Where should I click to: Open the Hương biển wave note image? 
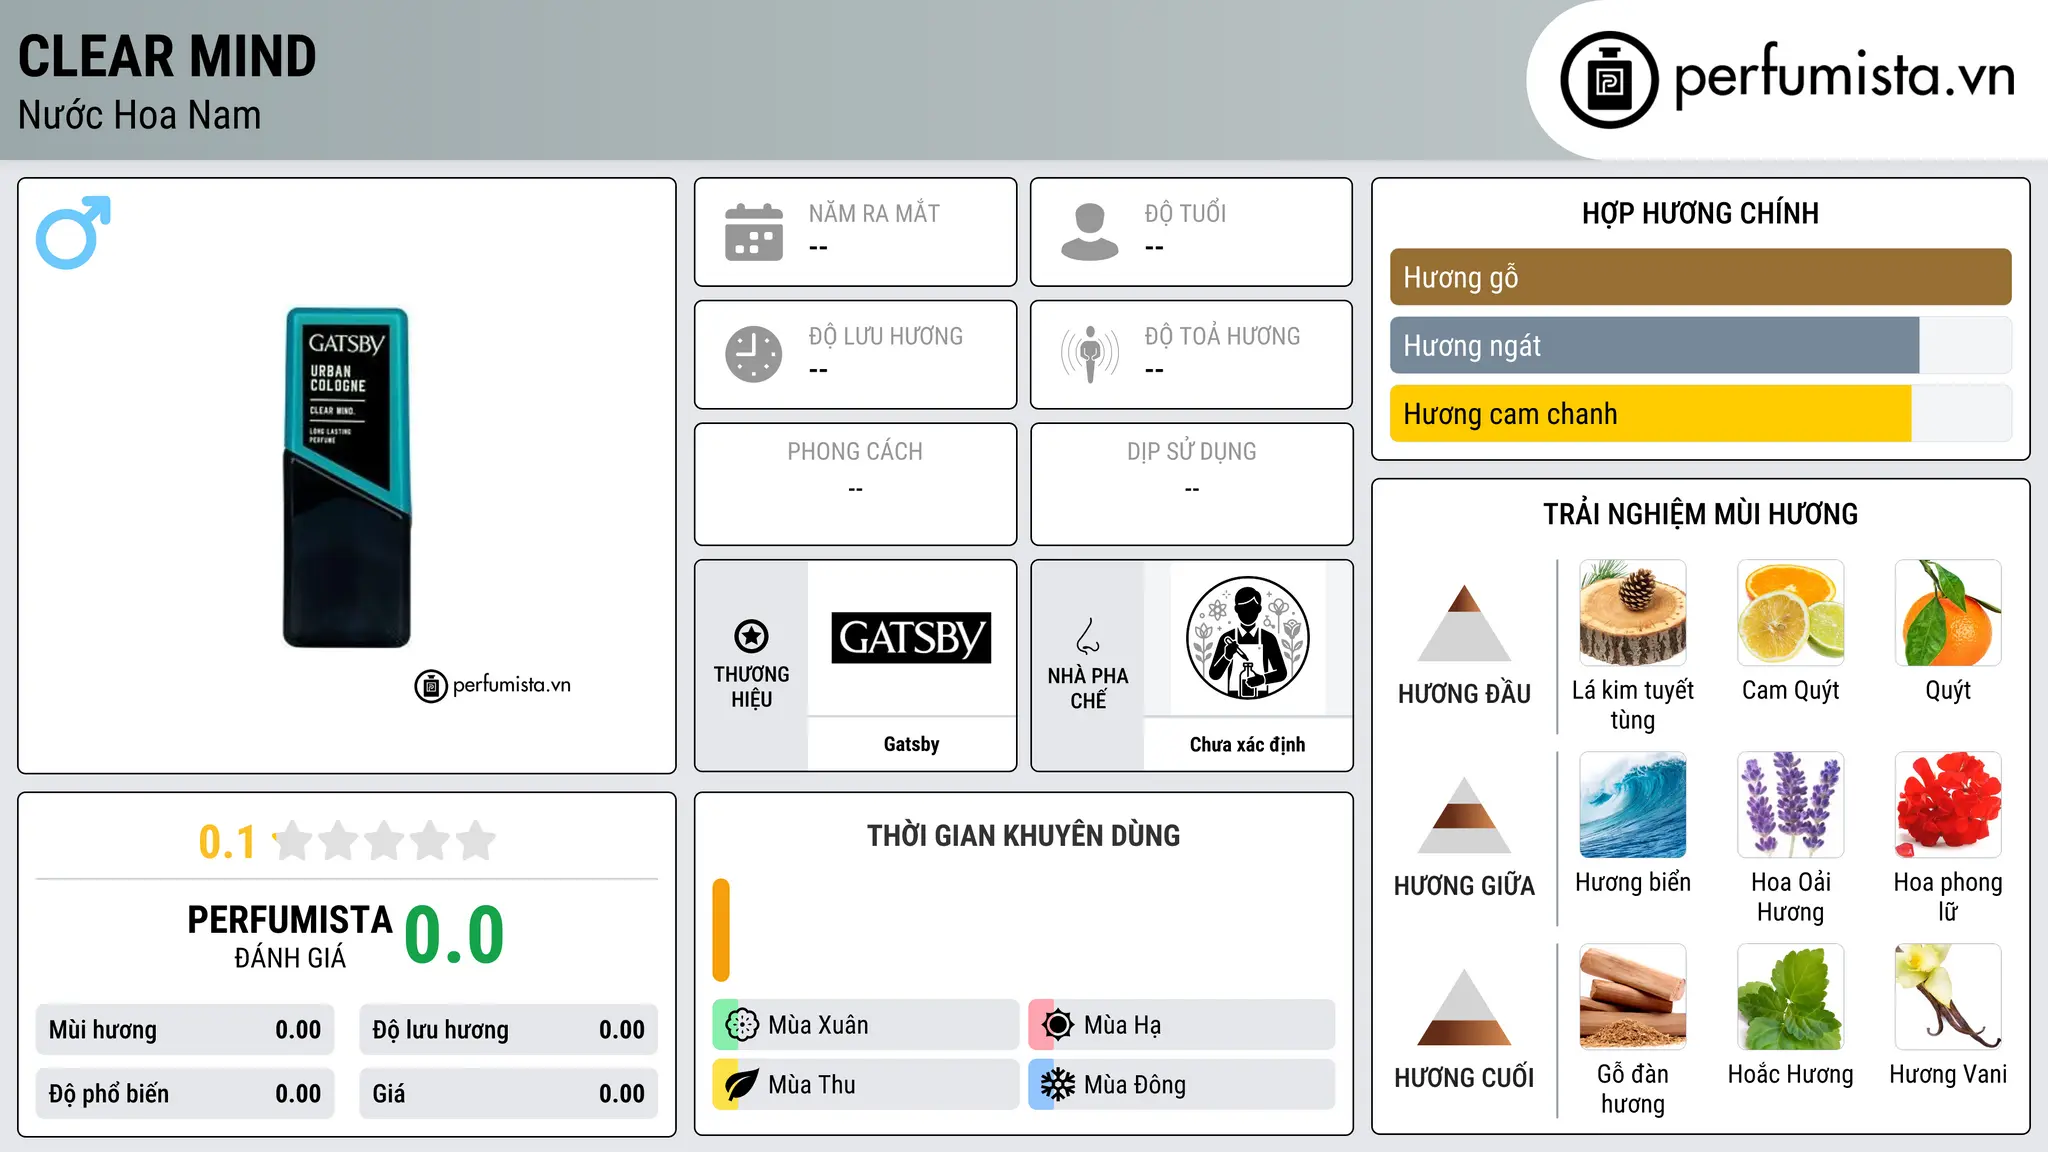point(1633,805)
